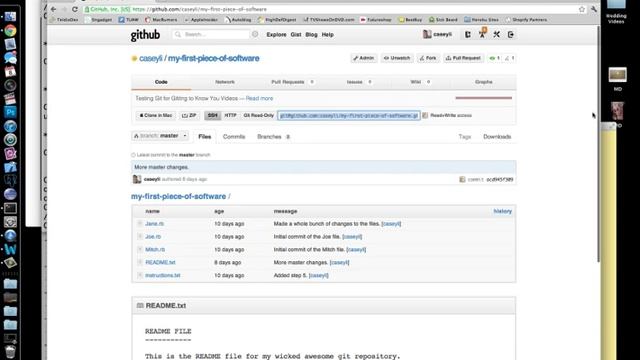Click the Read more link
Viewport: 640px width, 360px height.
[x=259, y=98]
